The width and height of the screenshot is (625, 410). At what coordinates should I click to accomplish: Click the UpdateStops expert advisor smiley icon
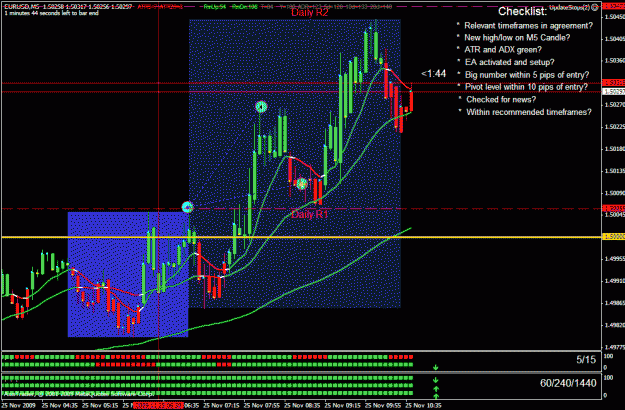[594, 8]
